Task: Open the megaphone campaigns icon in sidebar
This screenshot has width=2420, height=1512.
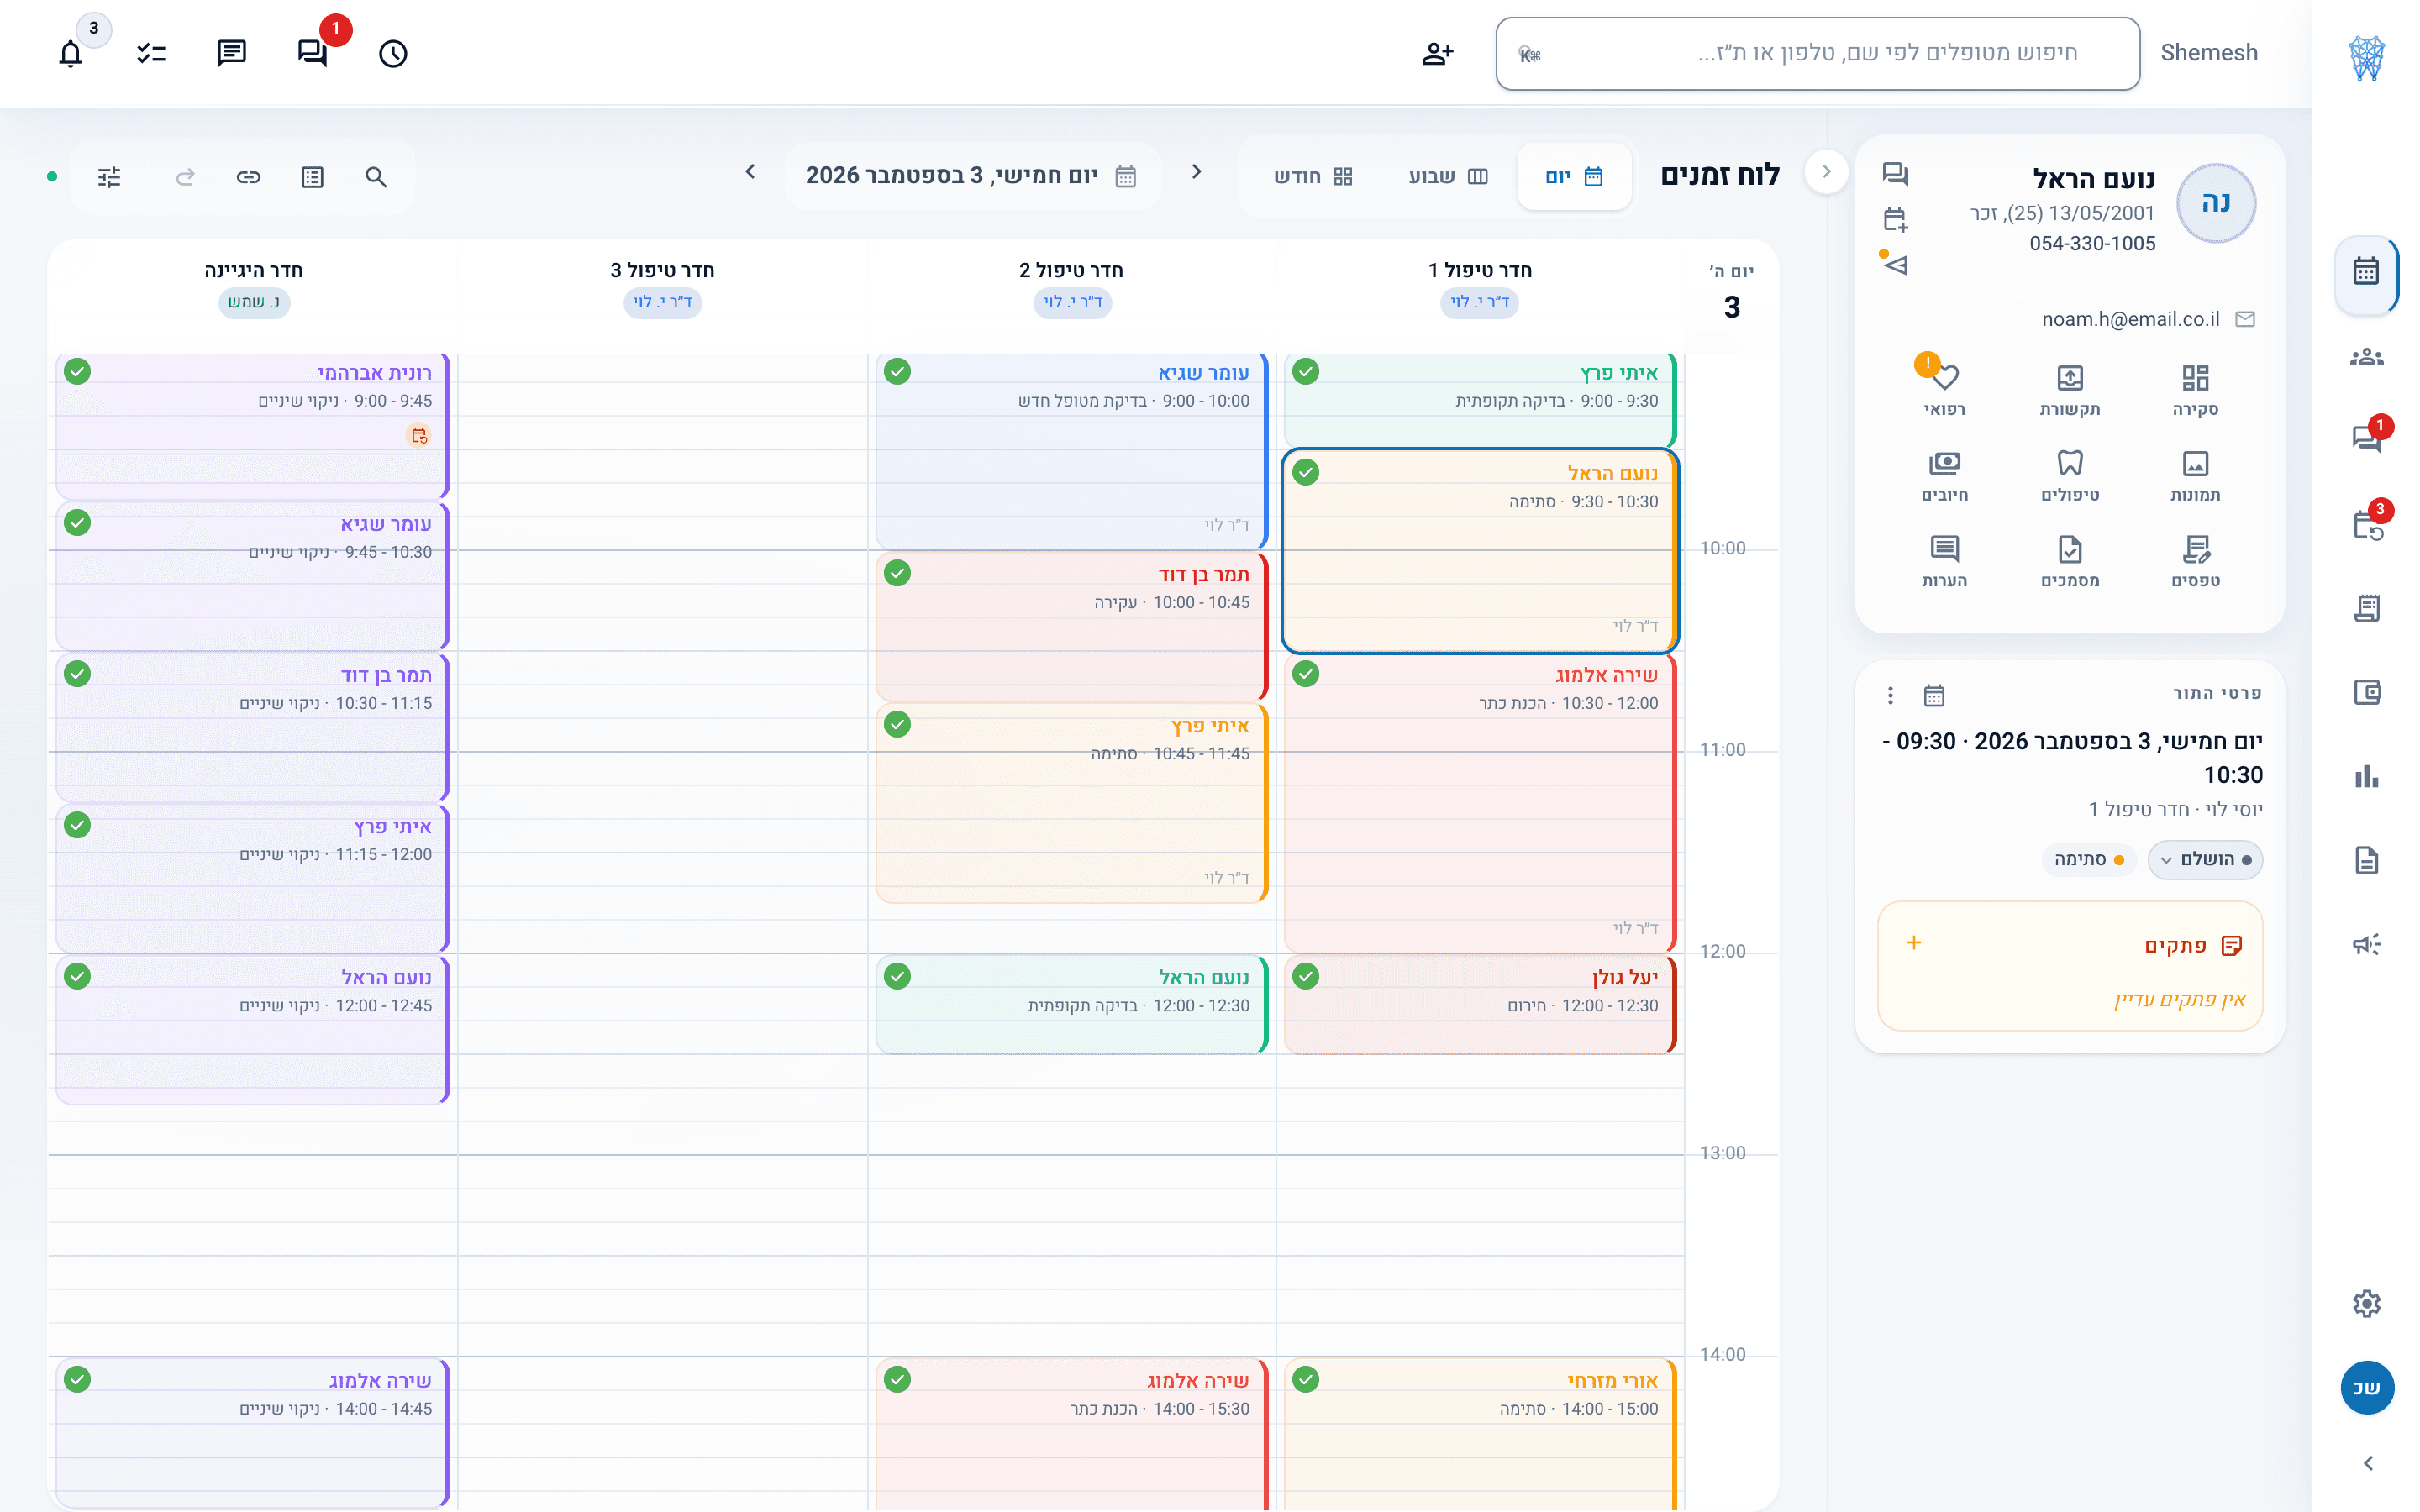Action: coord(2366,944)
